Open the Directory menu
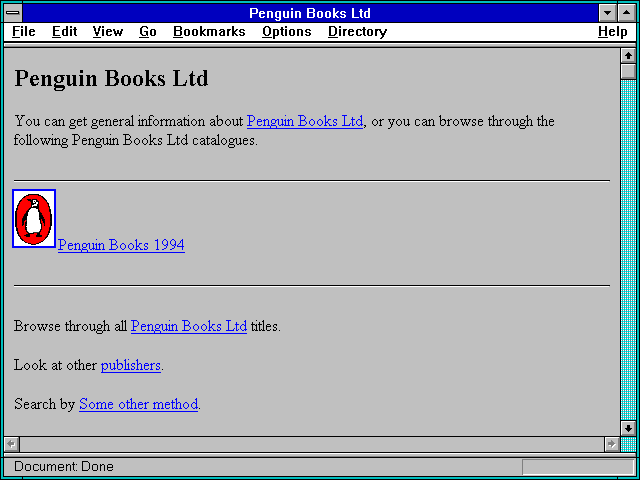 pyautogui.click(x=358, y=31)
